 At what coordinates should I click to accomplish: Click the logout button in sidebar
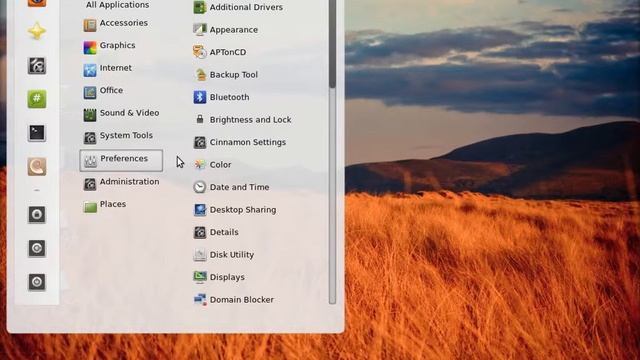point(37,248)
